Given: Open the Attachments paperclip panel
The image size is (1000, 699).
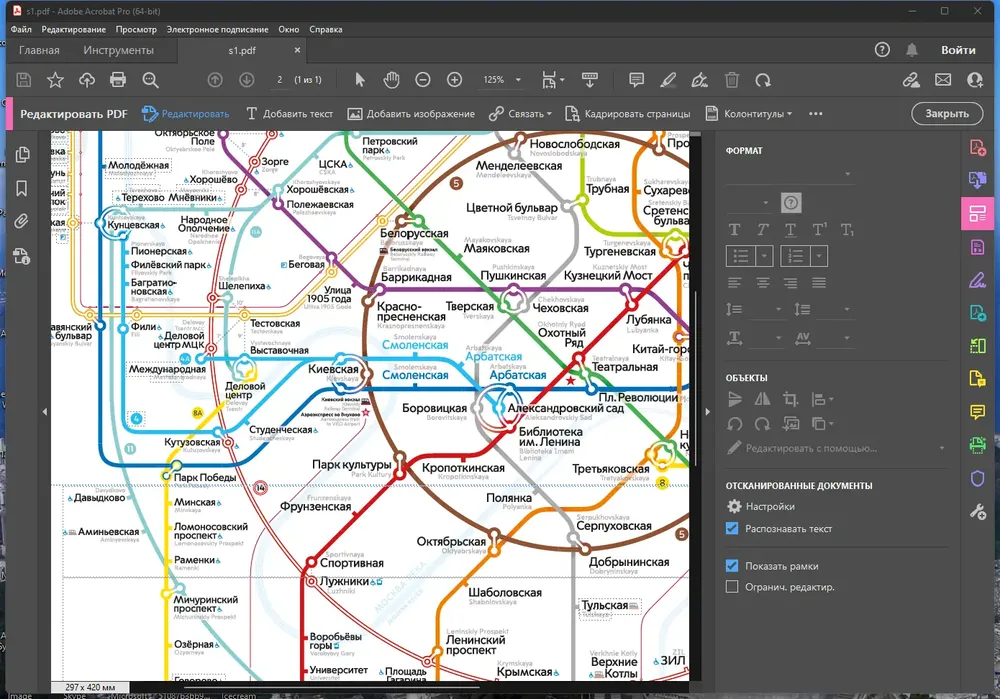Looking at the screenshot, I should [x=22, y=222].
